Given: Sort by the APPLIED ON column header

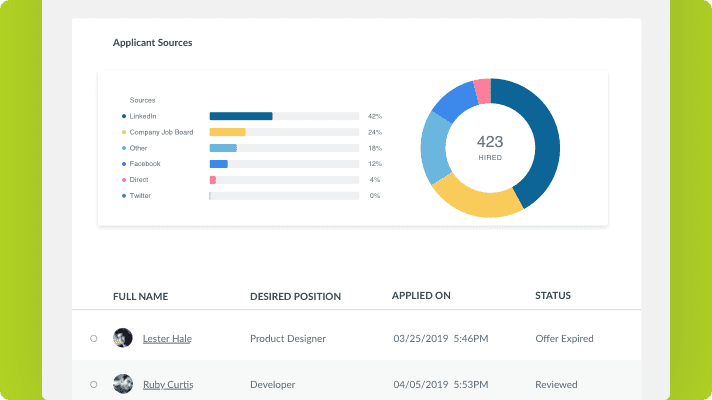Looking at the screenshot, I should (421, 295).
